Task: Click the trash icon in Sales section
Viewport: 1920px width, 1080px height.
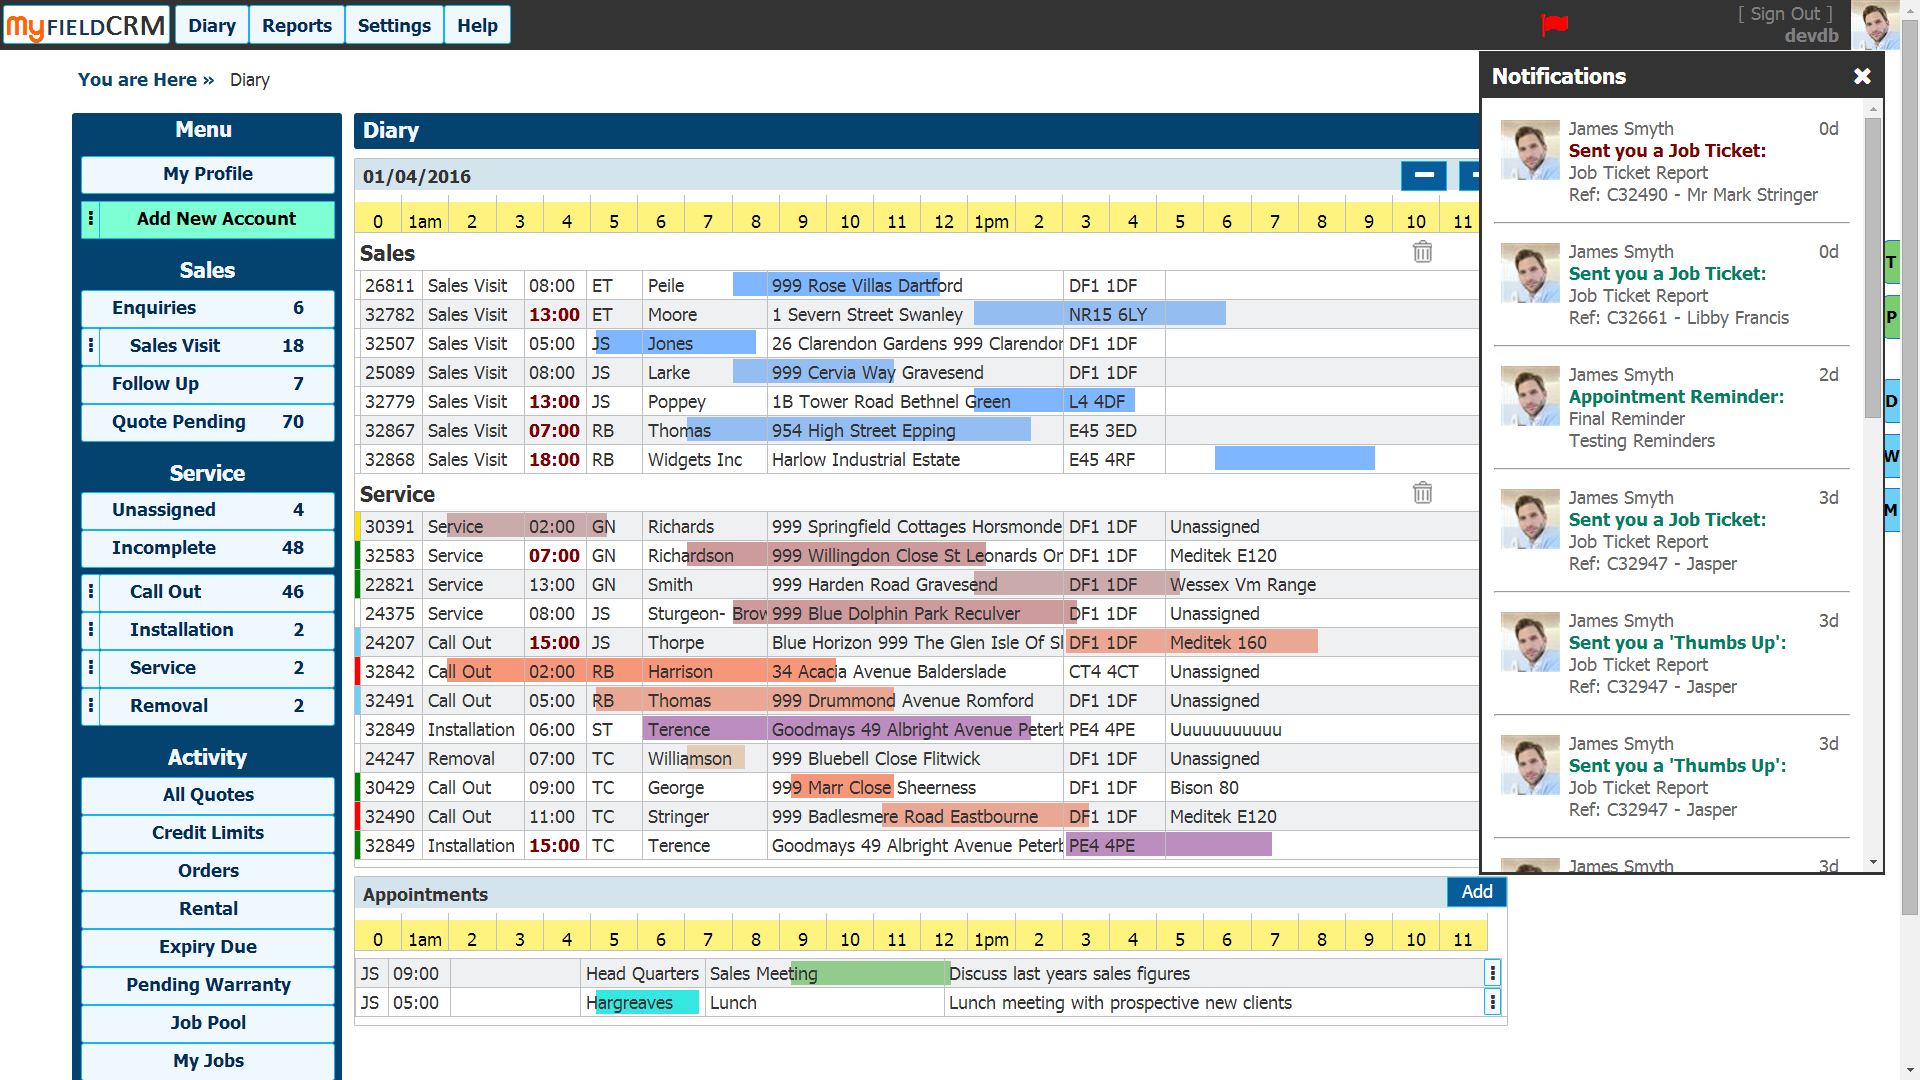Action: [1423, 252]
